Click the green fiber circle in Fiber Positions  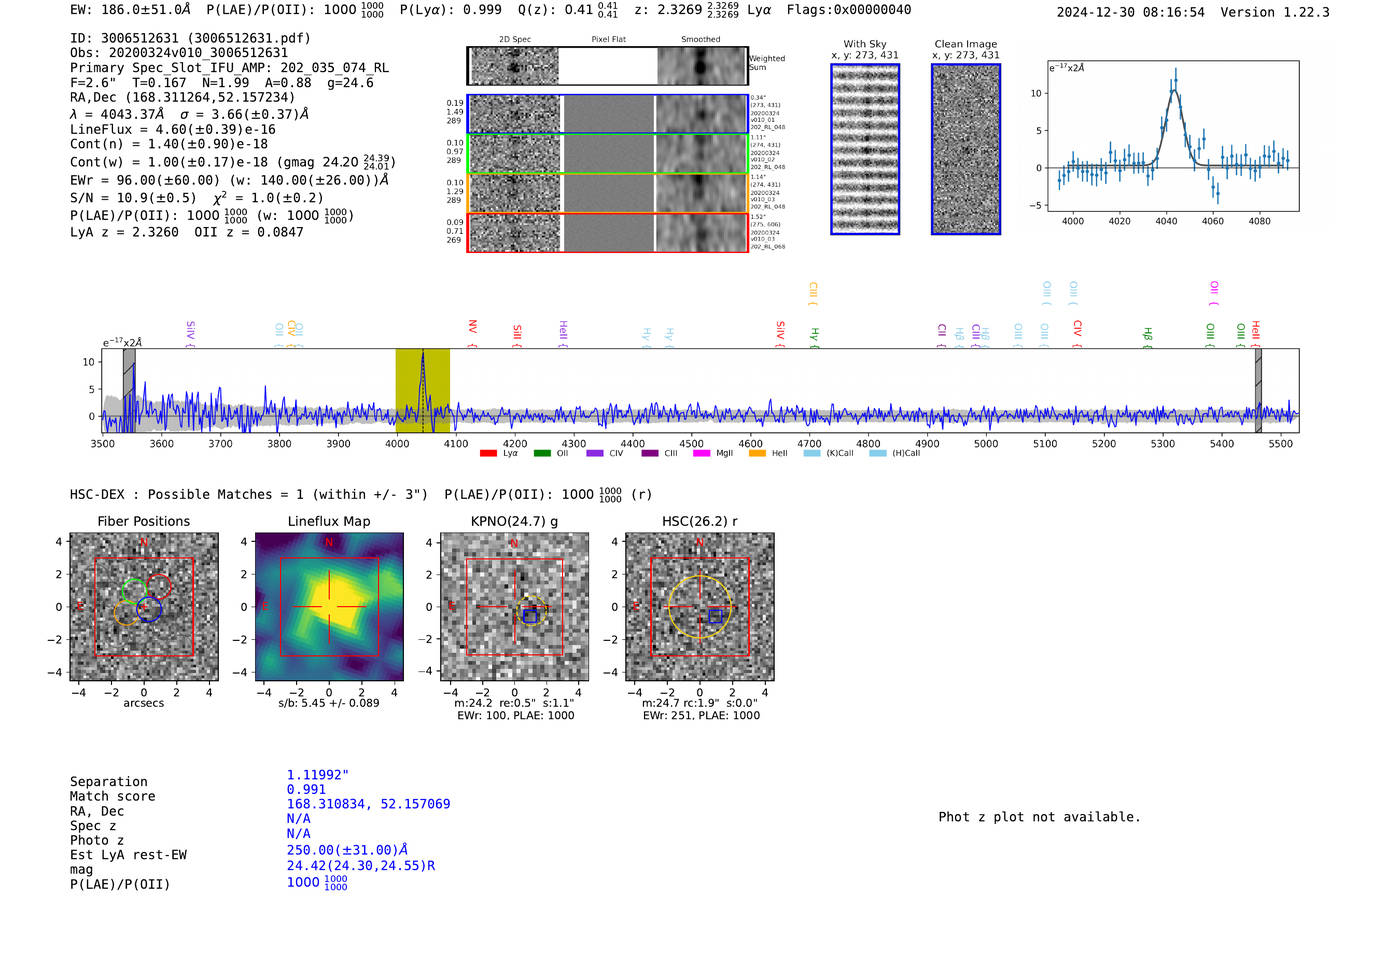(133, 590)
